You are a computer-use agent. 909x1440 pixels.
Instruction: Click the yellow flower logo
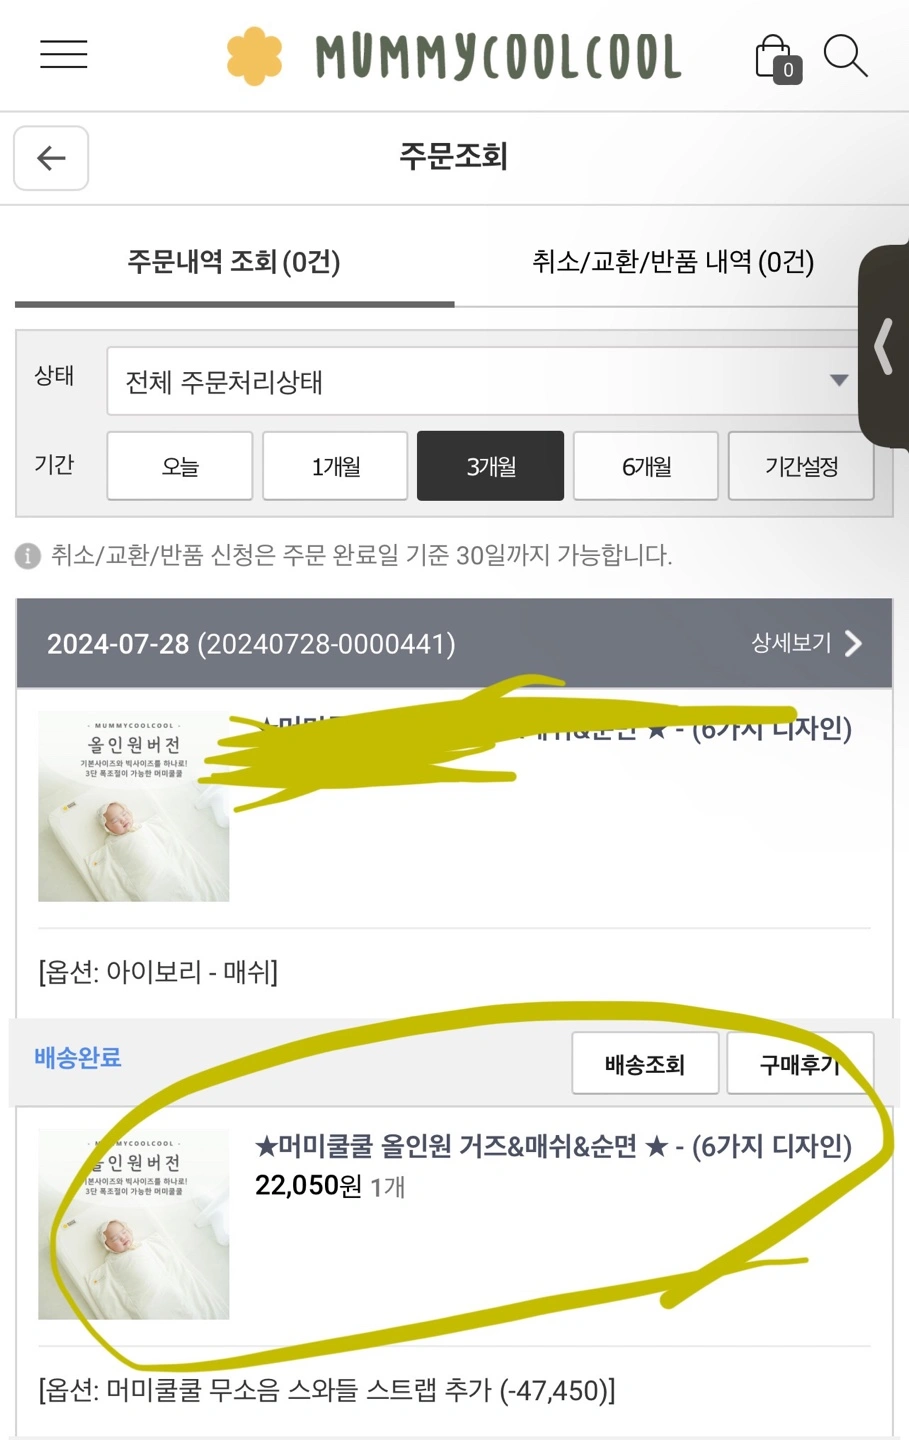point(254,56)
